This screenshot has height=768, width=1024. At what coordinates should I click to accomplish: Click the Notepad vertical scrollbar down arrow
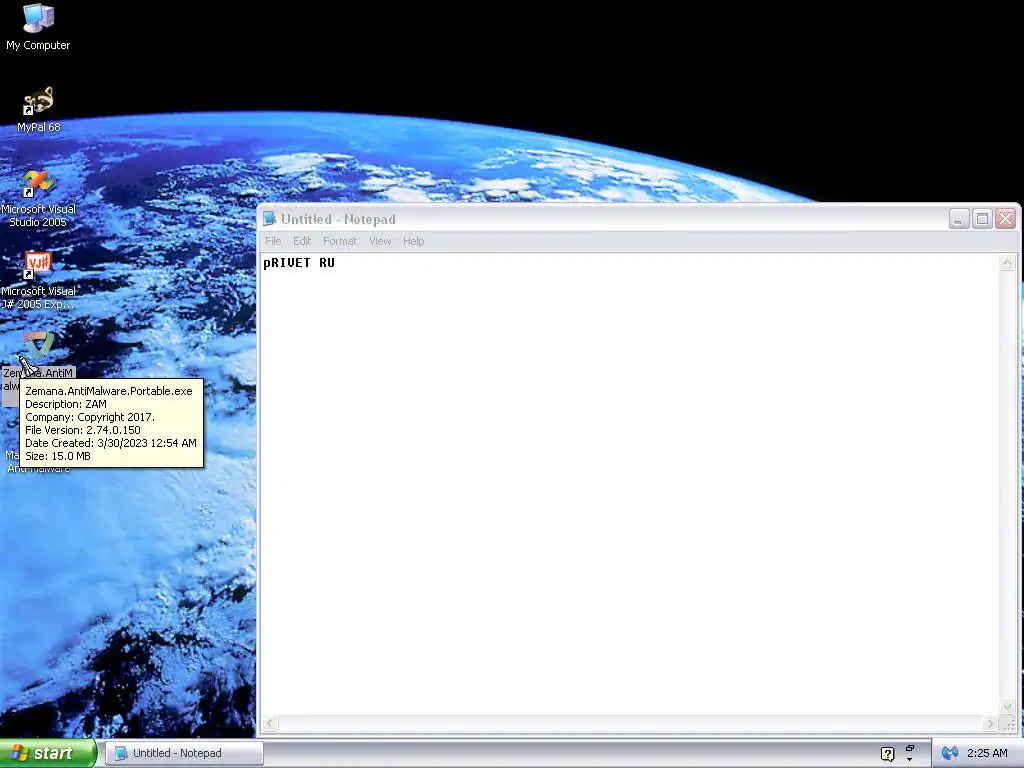tap(1007, 707)
